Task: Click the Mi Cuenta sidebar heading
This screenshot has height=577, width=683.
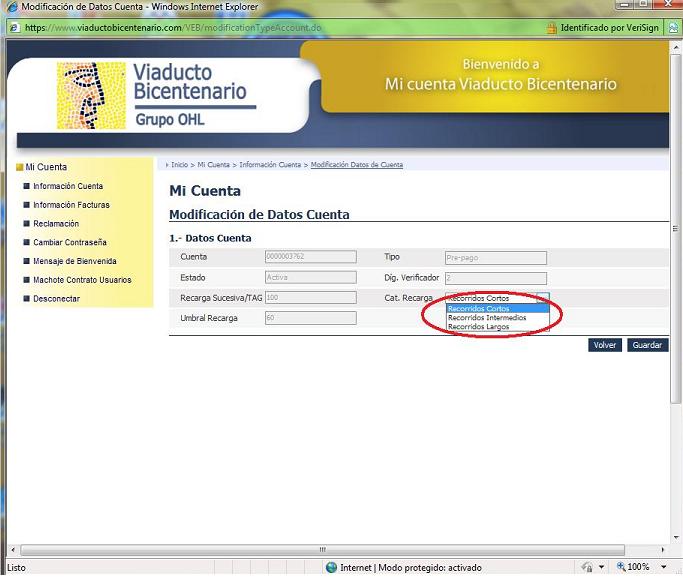Action: 46,167
